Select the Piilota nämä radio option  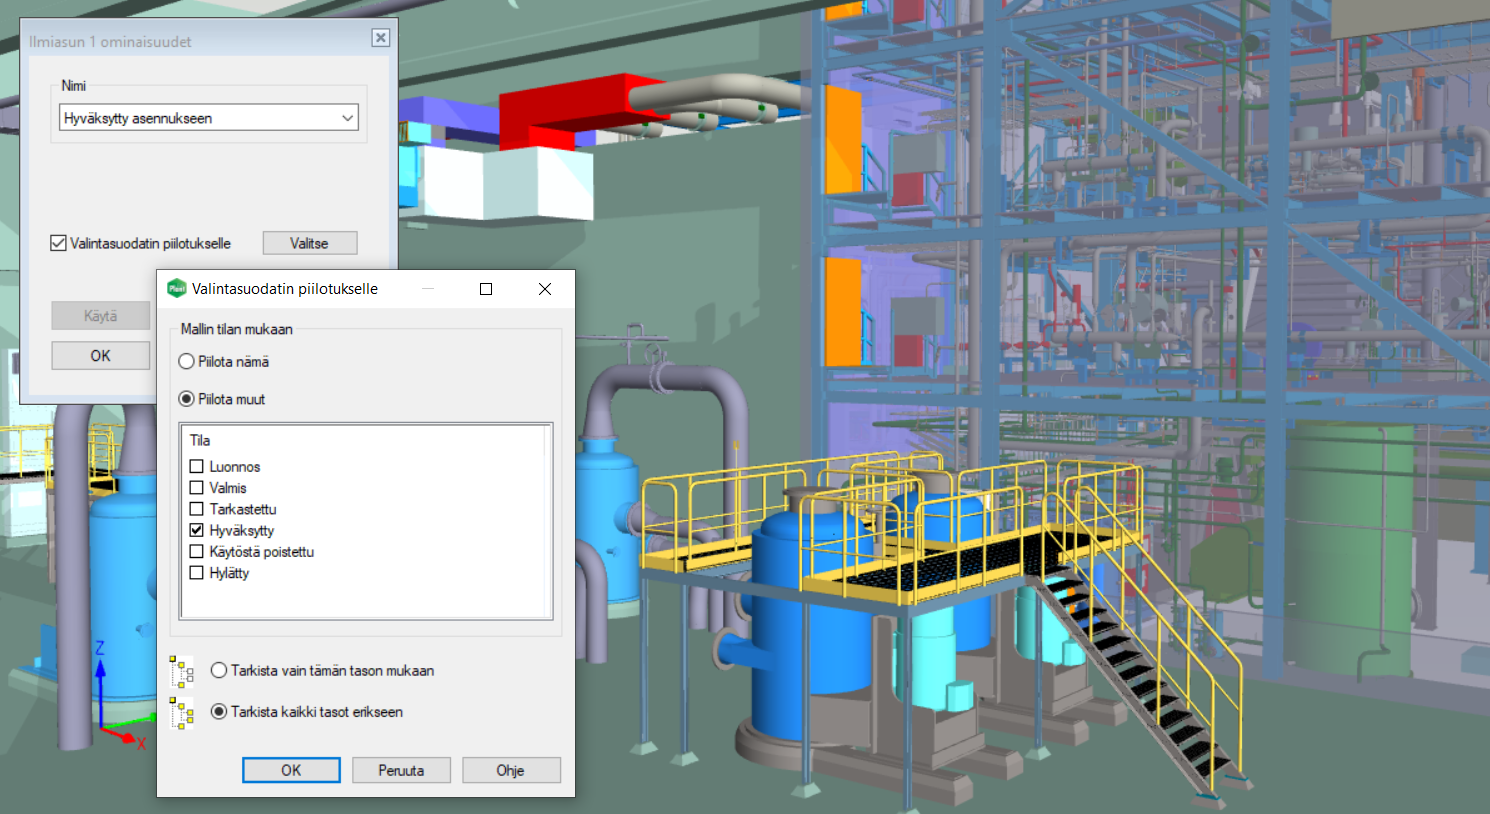[186, 362]
